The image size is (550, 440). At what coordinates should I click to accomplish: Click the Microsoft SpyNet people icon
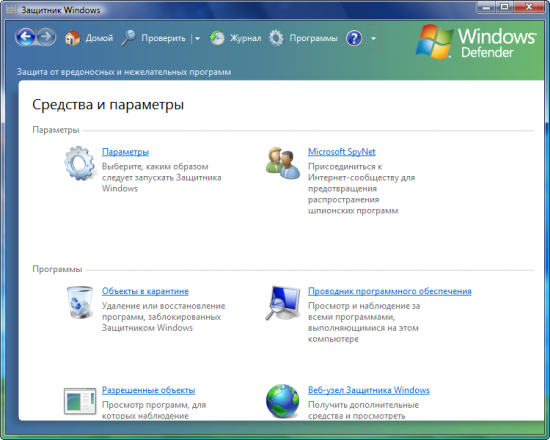[283, 163]
